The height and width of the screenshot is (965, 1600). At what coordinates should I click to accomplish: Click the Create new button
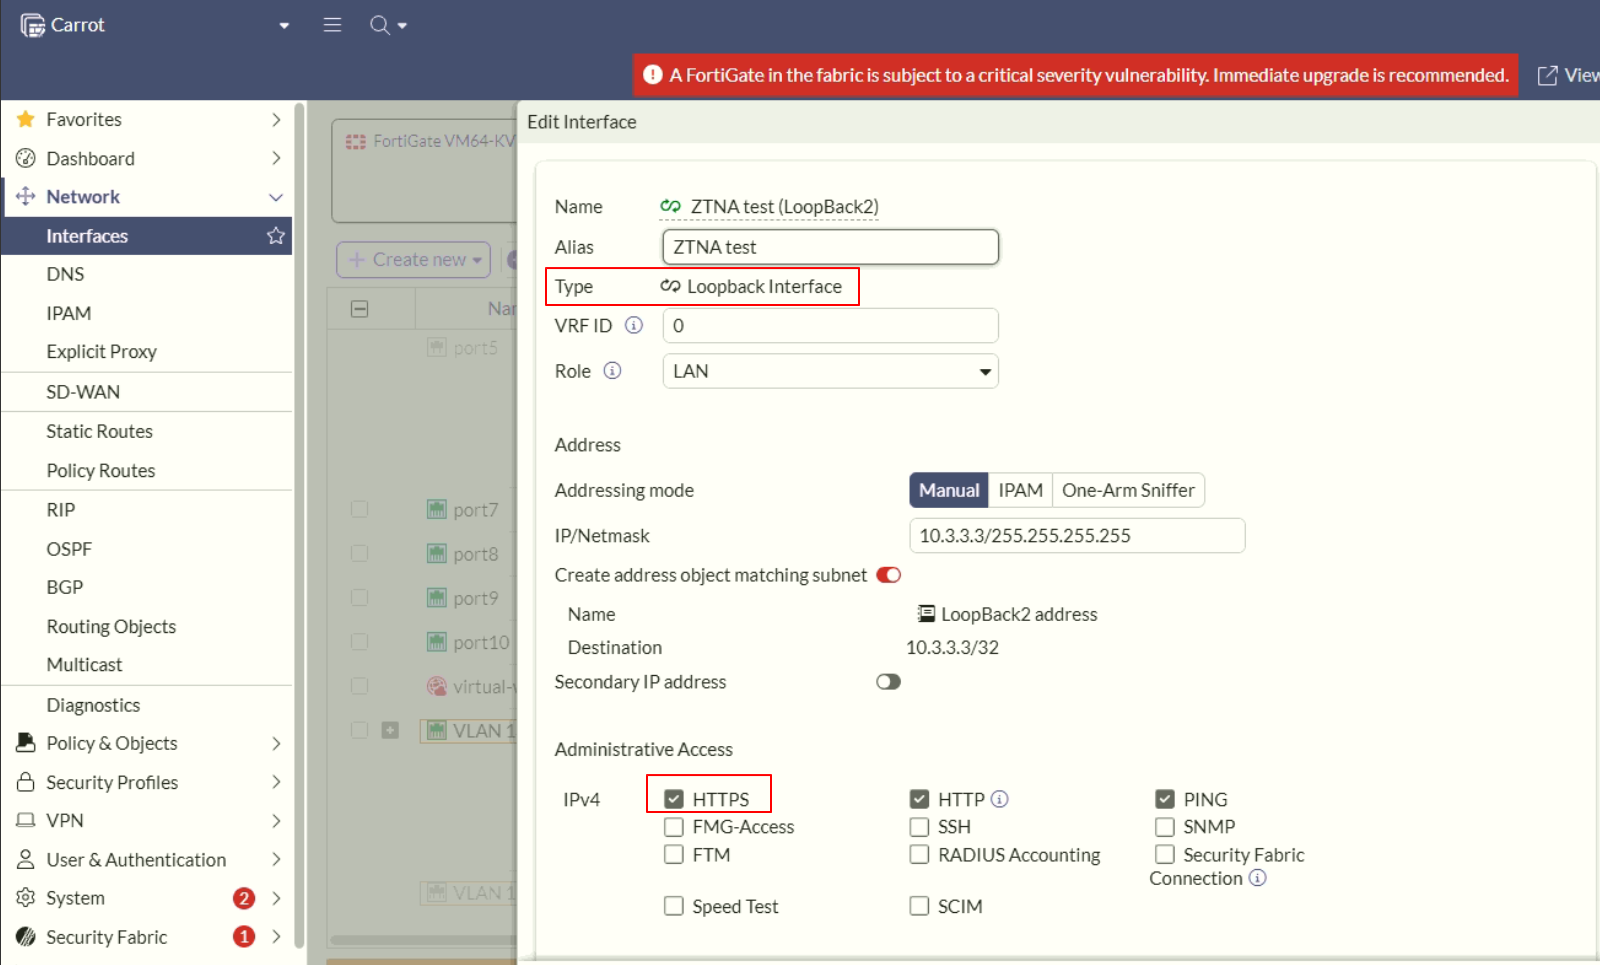click(x=414, y=260)
